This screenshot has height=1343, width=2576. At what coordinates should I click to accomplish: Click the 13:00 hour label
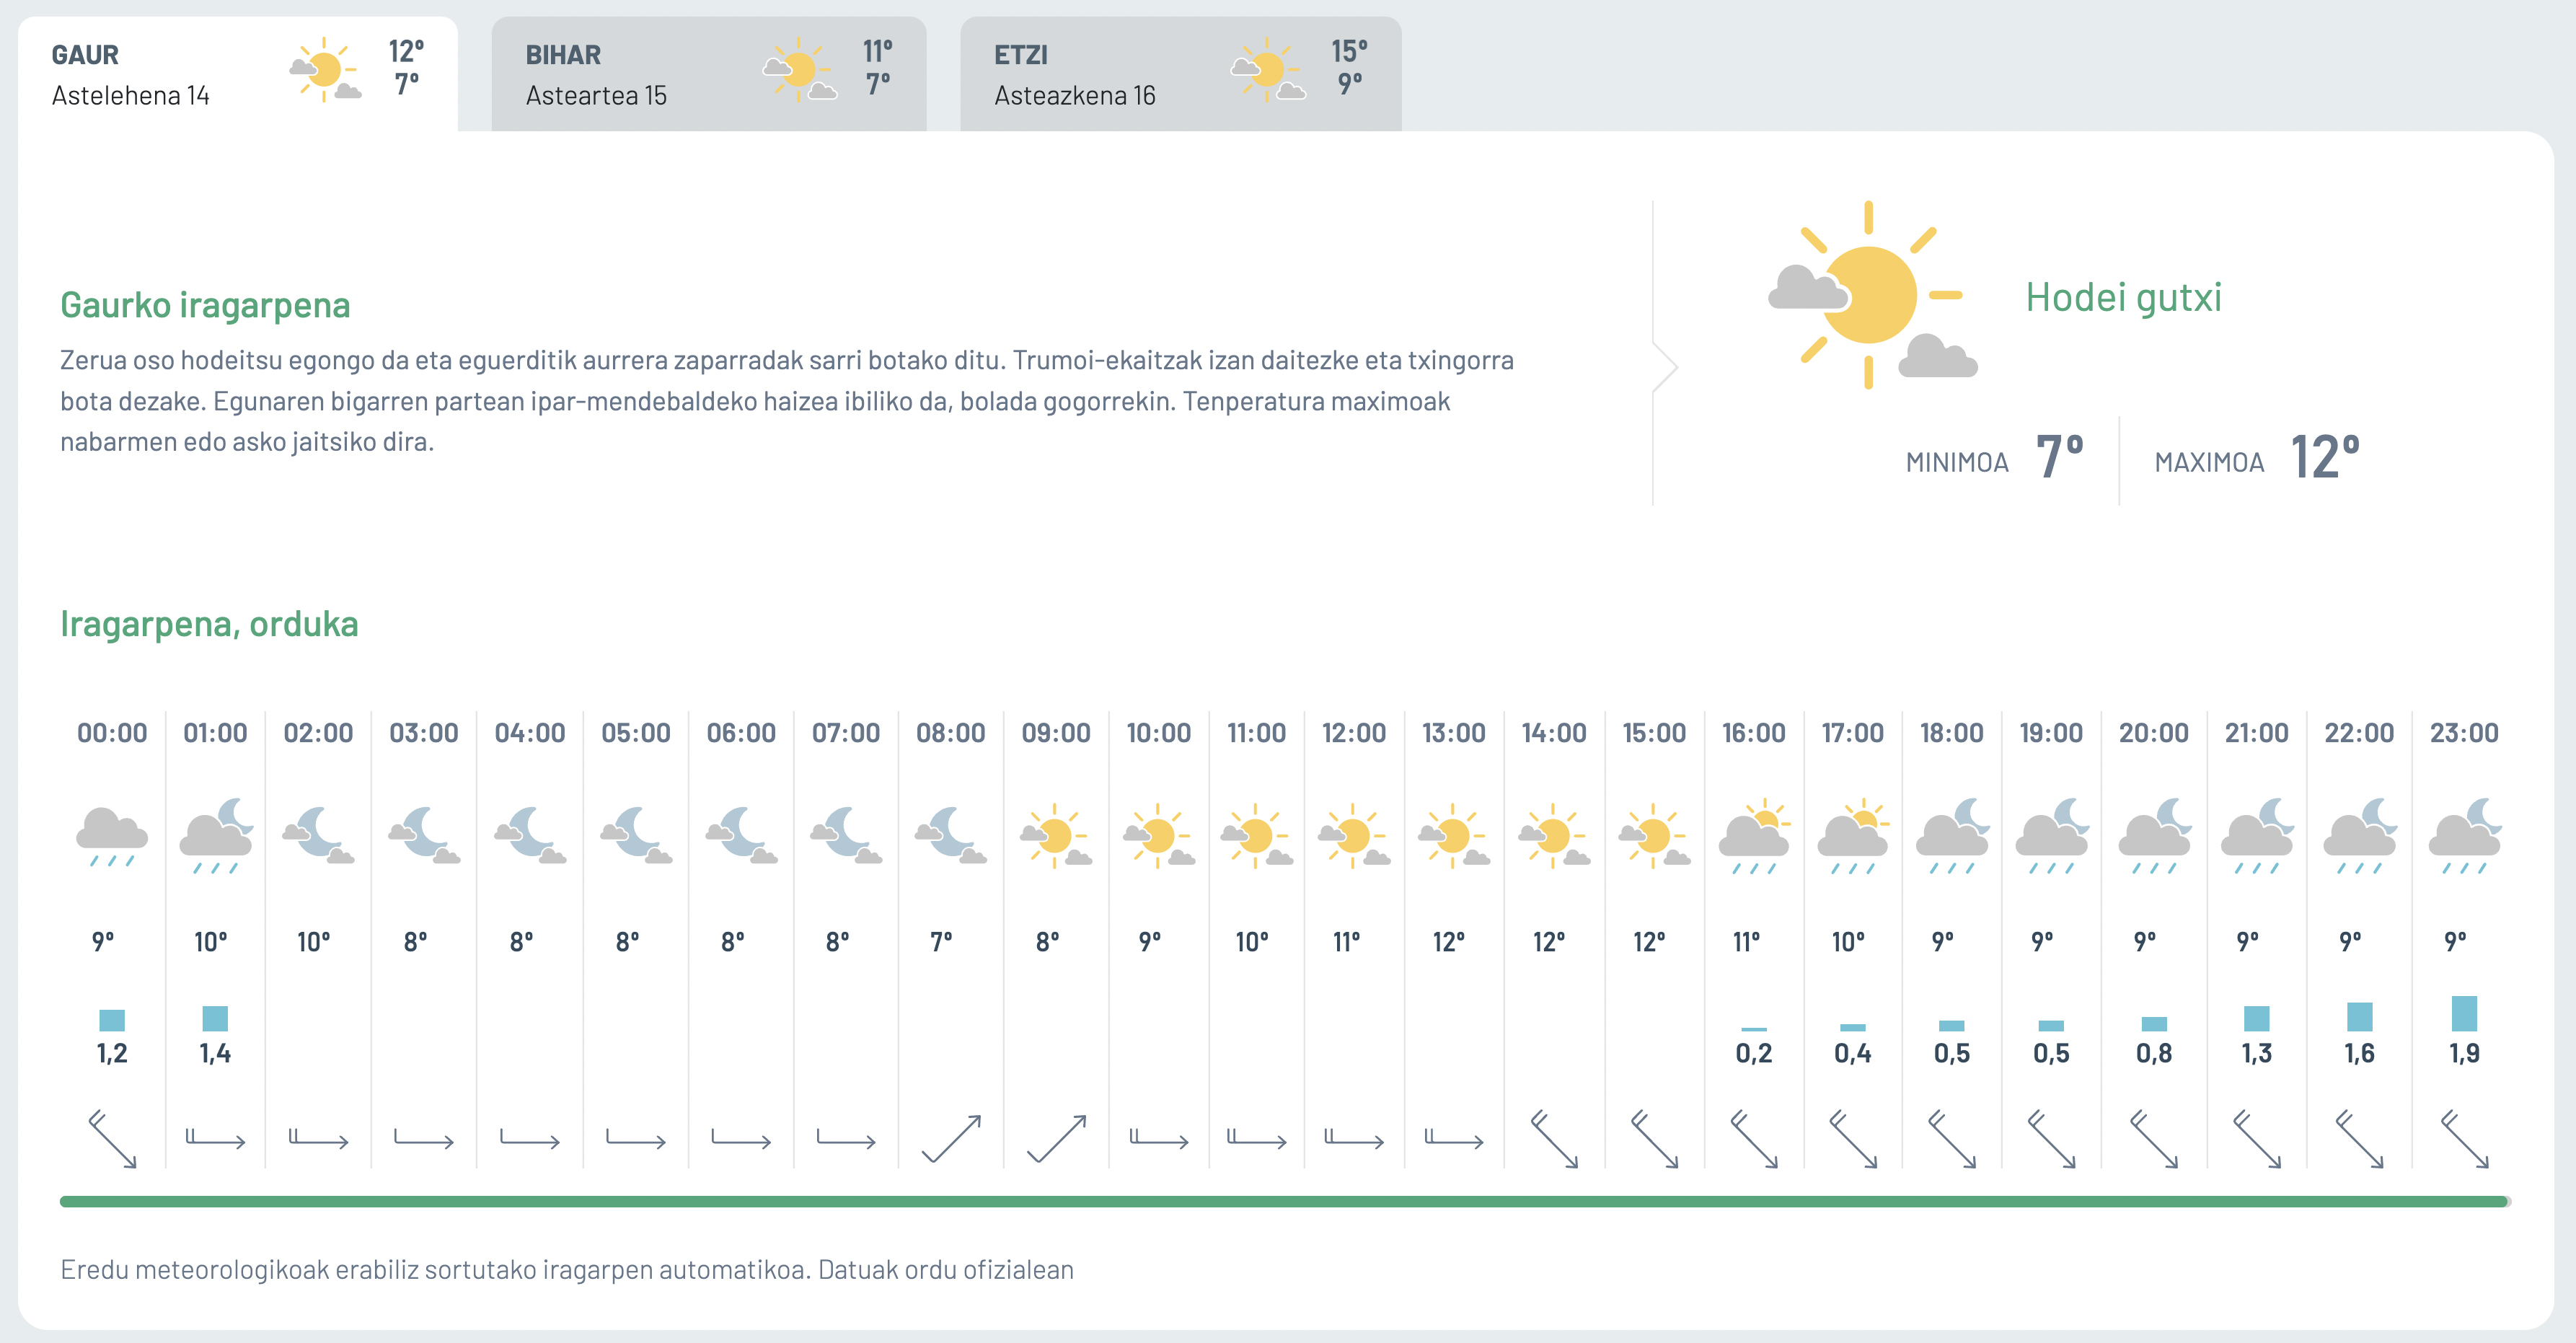coord(1454,733)
